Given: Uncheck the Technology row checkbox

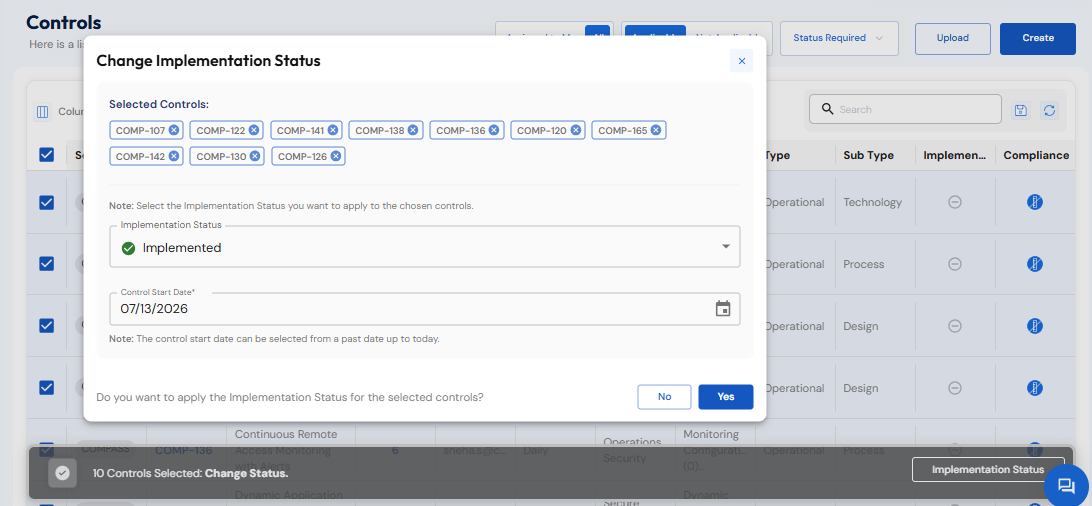Looking at the screenshot, I should (x=47, y=202).
